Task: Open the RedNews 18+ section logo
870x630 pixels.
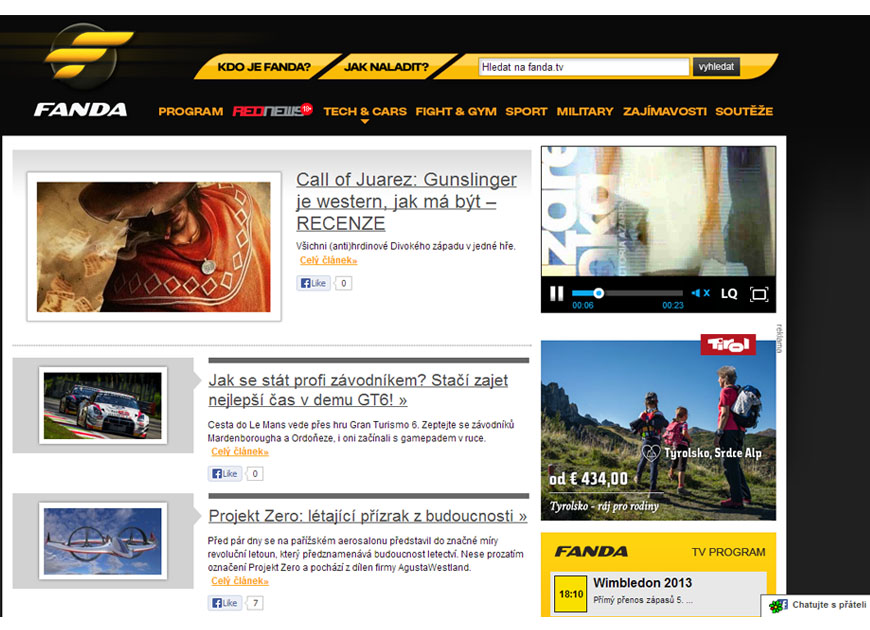Action: (272, 111)
